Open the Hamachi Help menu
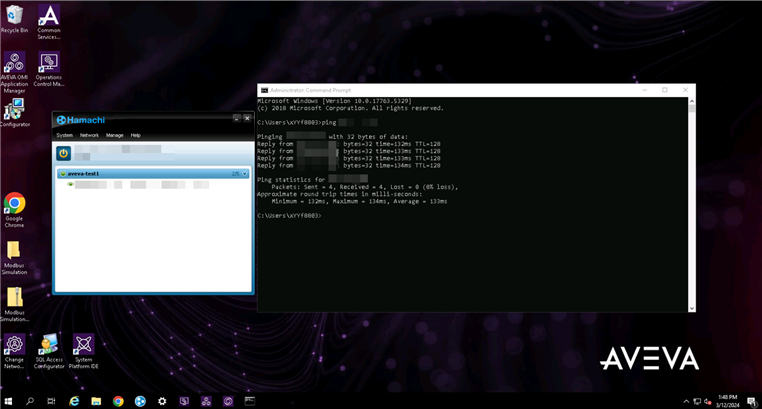This screenshot has height=409, width=762. [x=136, y=136]
